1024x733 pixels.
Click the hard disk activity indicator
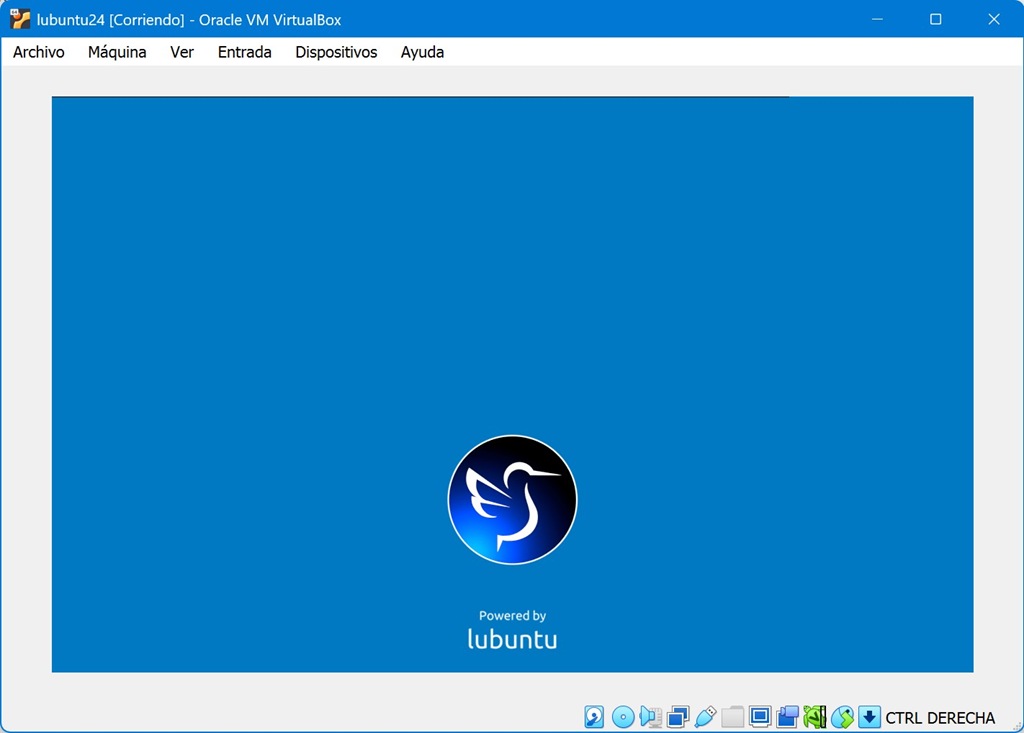pyautogui.click(x=594, y=717)
